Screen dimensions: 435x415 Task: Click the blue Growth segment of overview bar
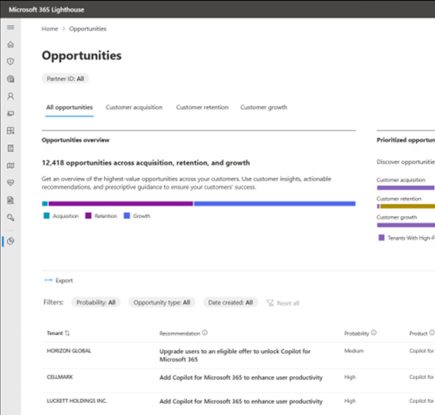point(275,203)
